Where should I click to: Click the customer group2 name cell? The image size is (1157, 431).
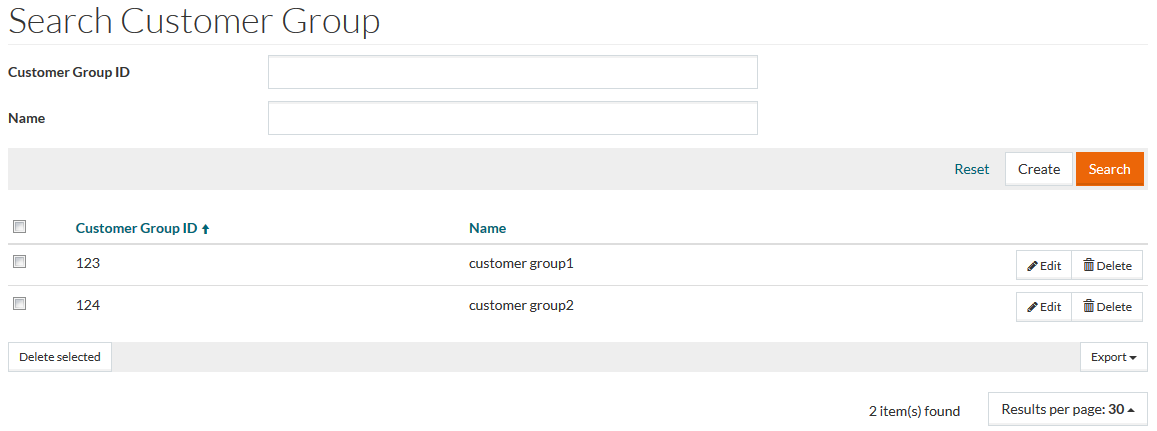pos(521,305)
